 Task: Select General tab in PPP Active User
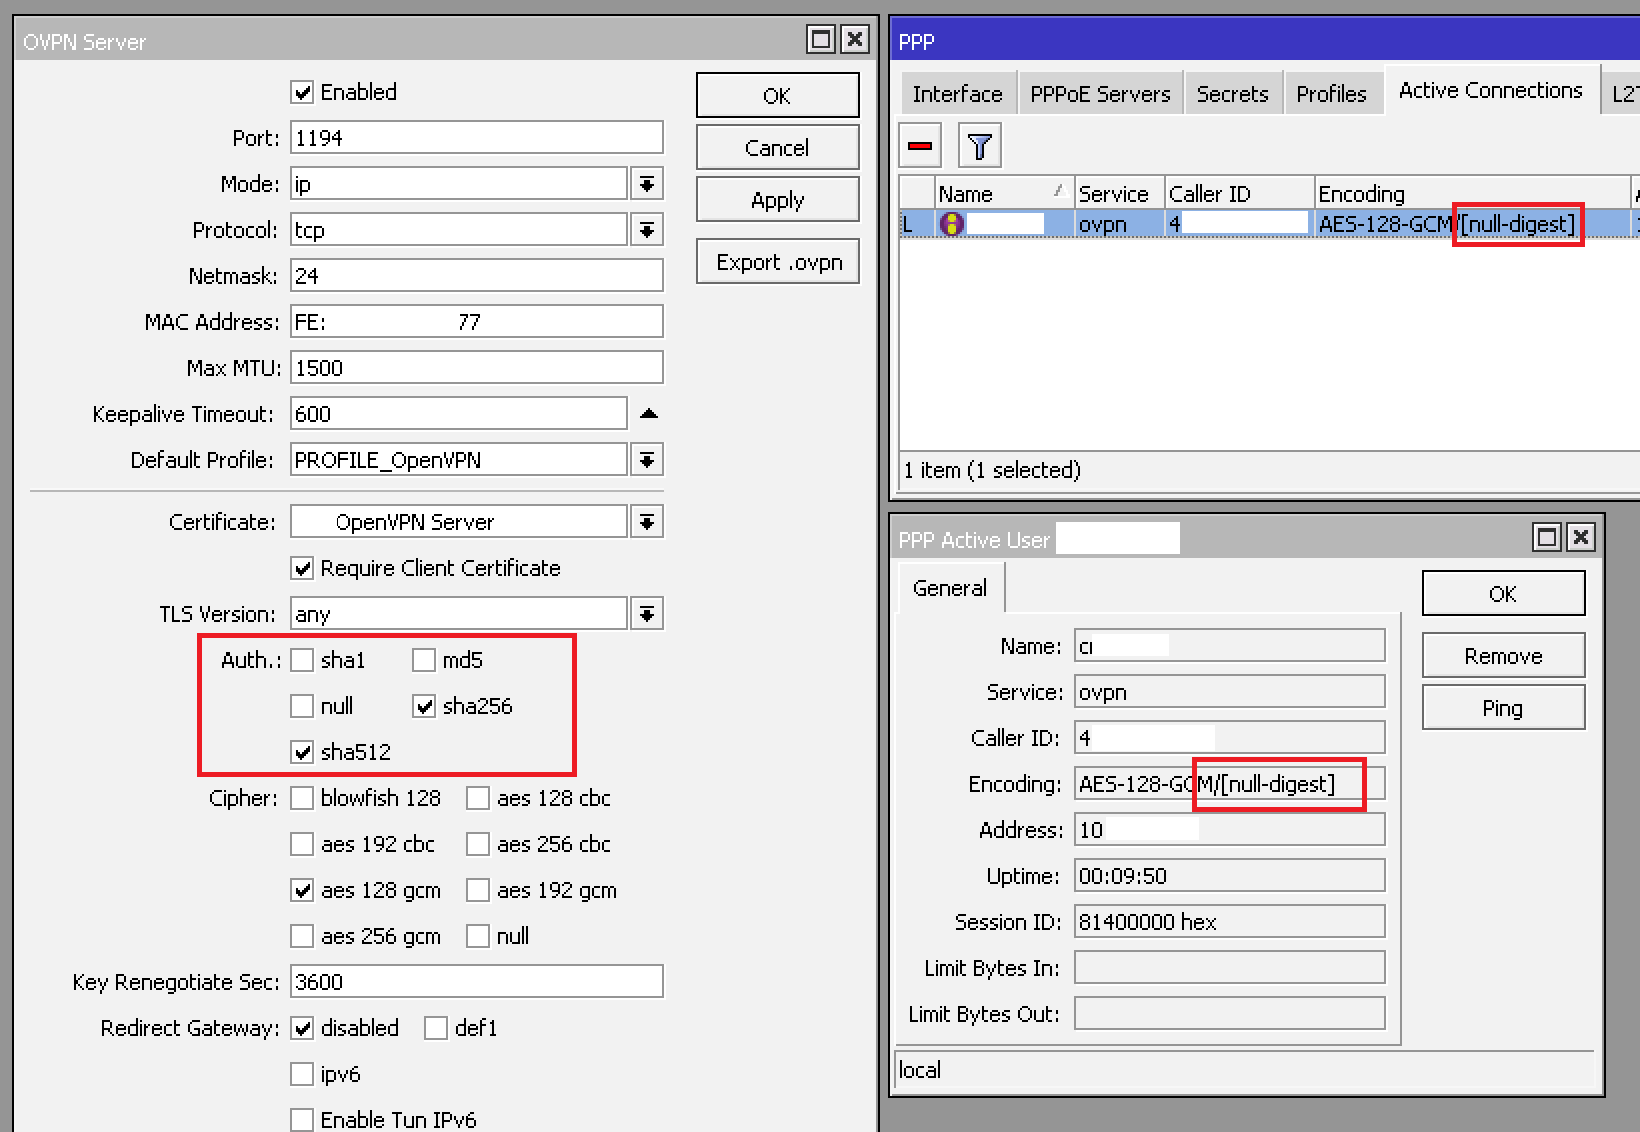click(x=950, y=588)
